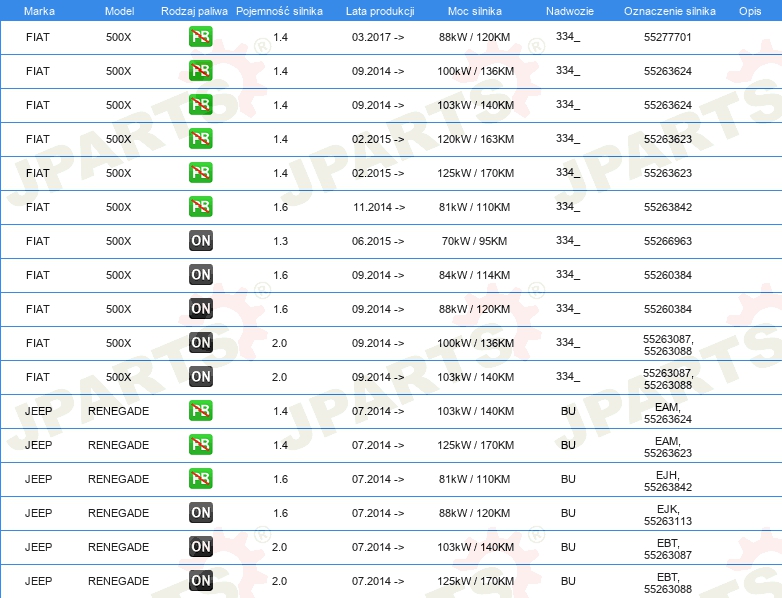This screenshot has width=782, height=598.
Task: Click the petrol icon in the Jeep 1.4 103kW / 140KM row
Action: [200, 411]
